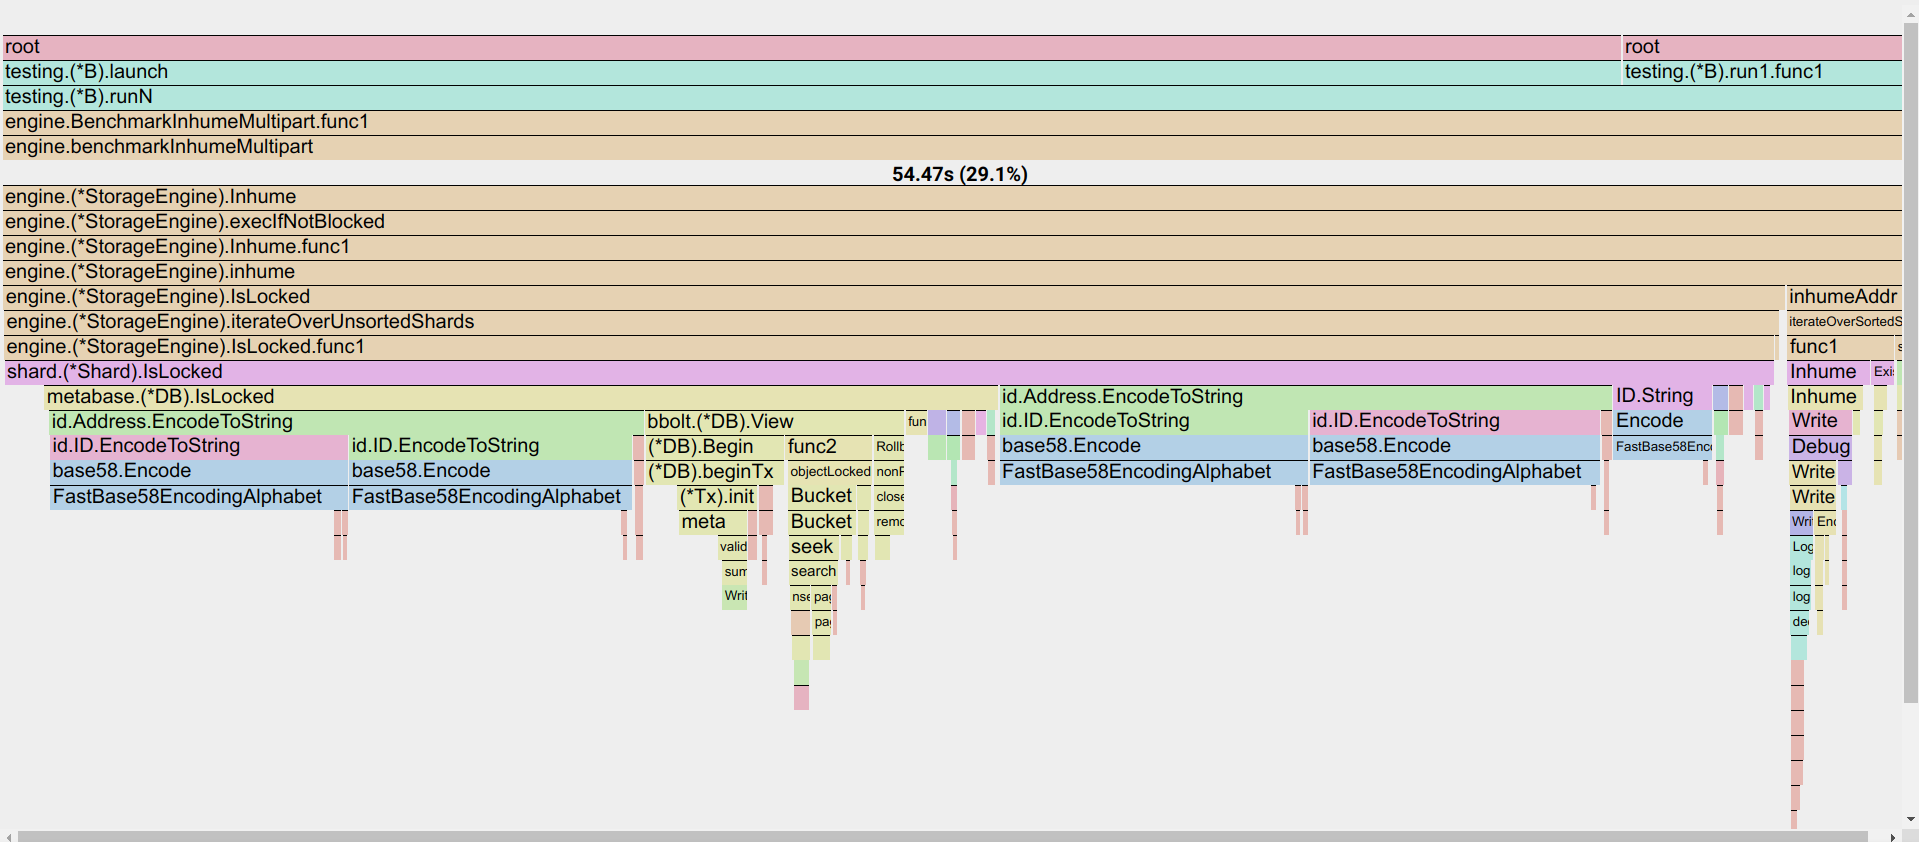The image size is (1919, 842).
Task: Click the vertical scrollbar down arrow
Action: pos(1911,820)
